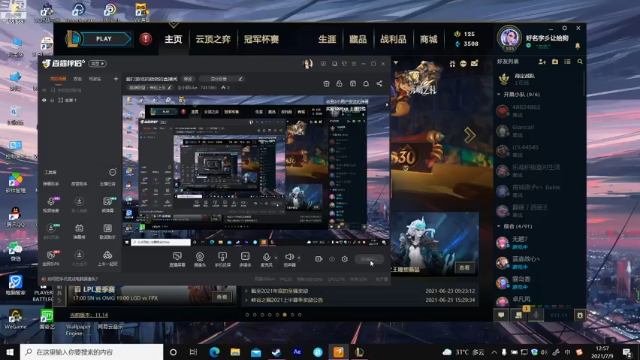Click the start streaming button
Screen dimensions: 640x360
pos(369,259)
